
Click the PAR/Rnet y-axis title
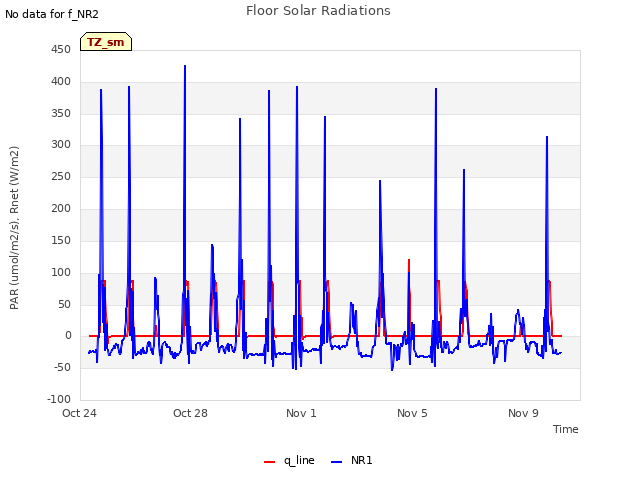click(x=14, y=228)
